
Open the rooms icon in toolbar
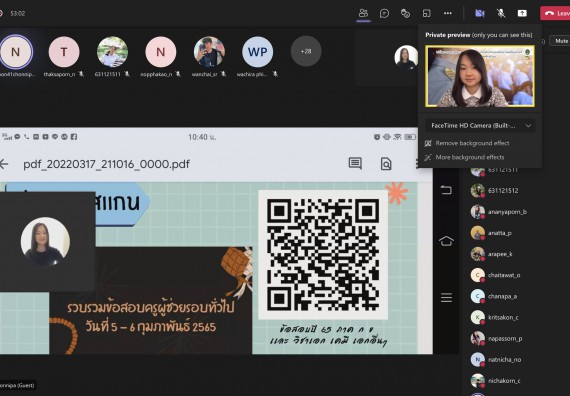tap(426, 13)
